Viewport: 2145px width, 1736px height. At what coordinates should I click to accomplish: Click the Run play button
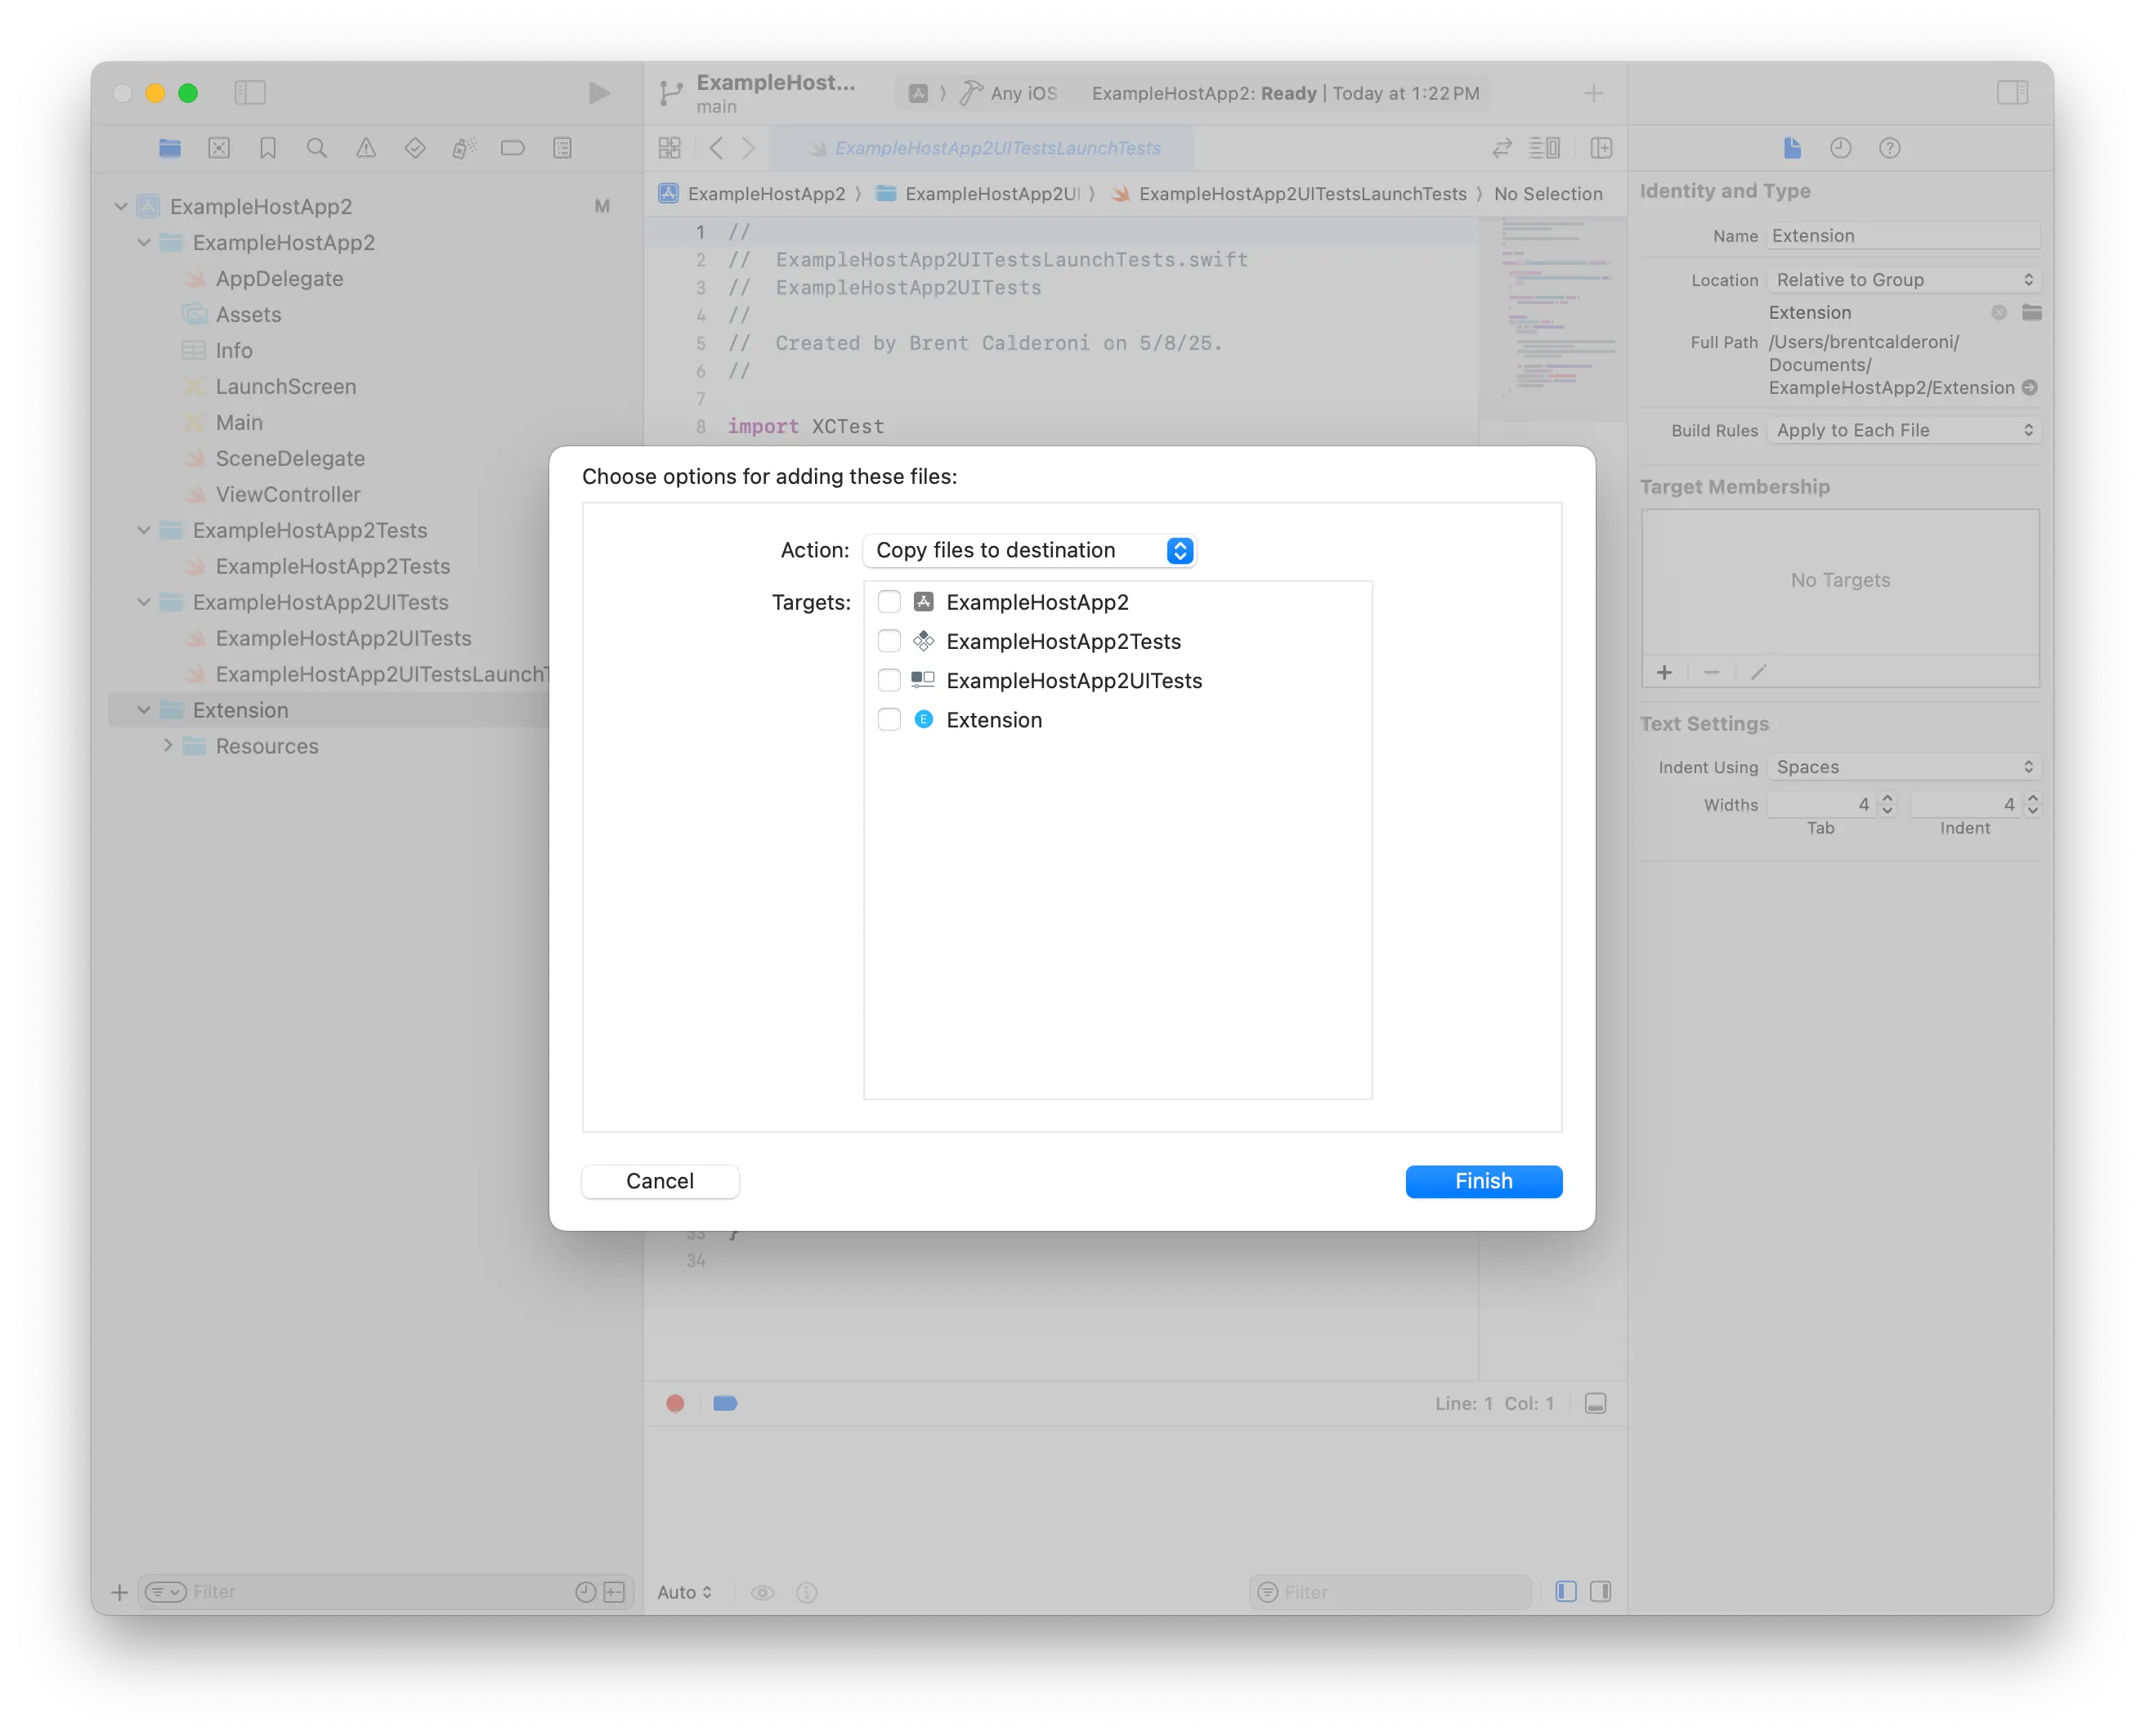tap(599, 93)
